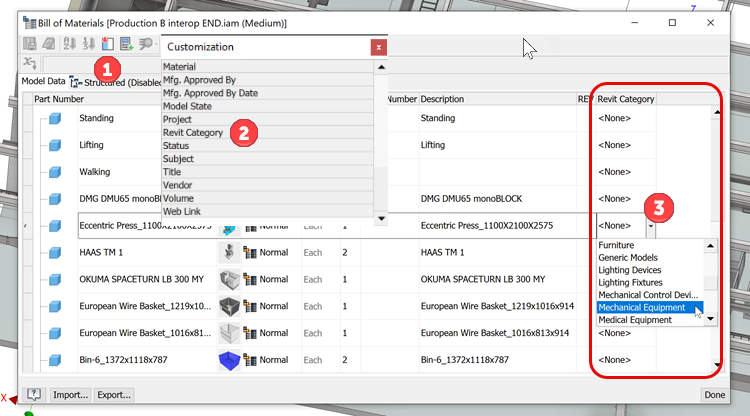Pick Mfg. Approved By in Customization list
750x416 pixels.
click(267, 79)
